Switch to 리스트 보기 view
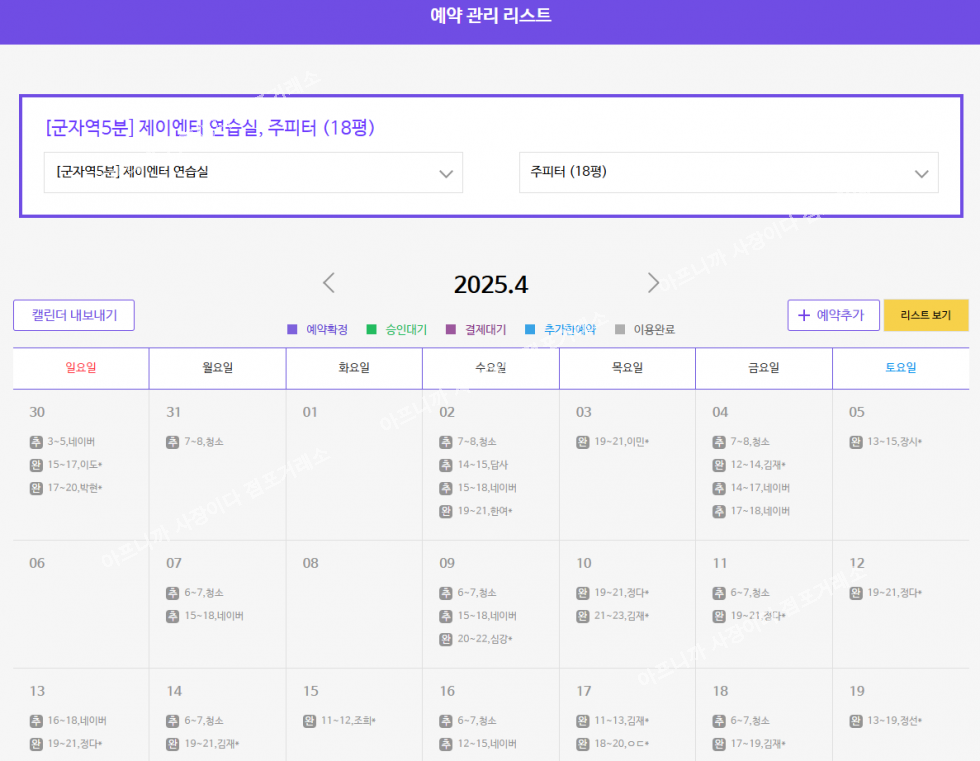980x761 pixels. tap(925, 315)
